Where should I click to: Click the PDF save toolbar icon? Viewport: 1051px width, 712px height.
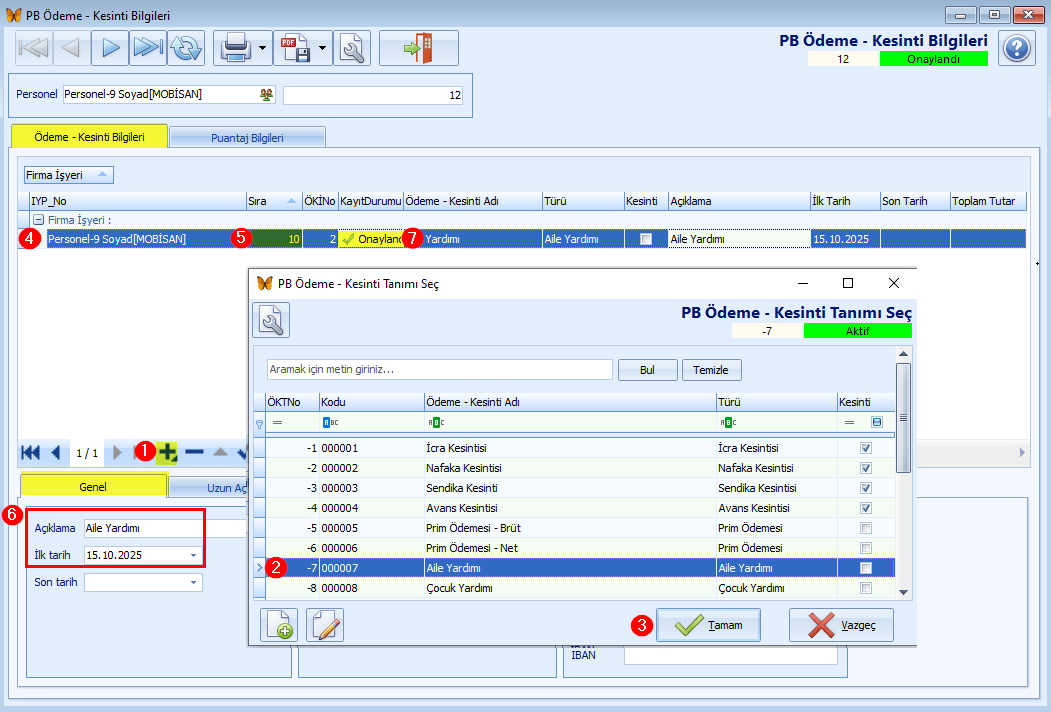(x=295, y=47)
